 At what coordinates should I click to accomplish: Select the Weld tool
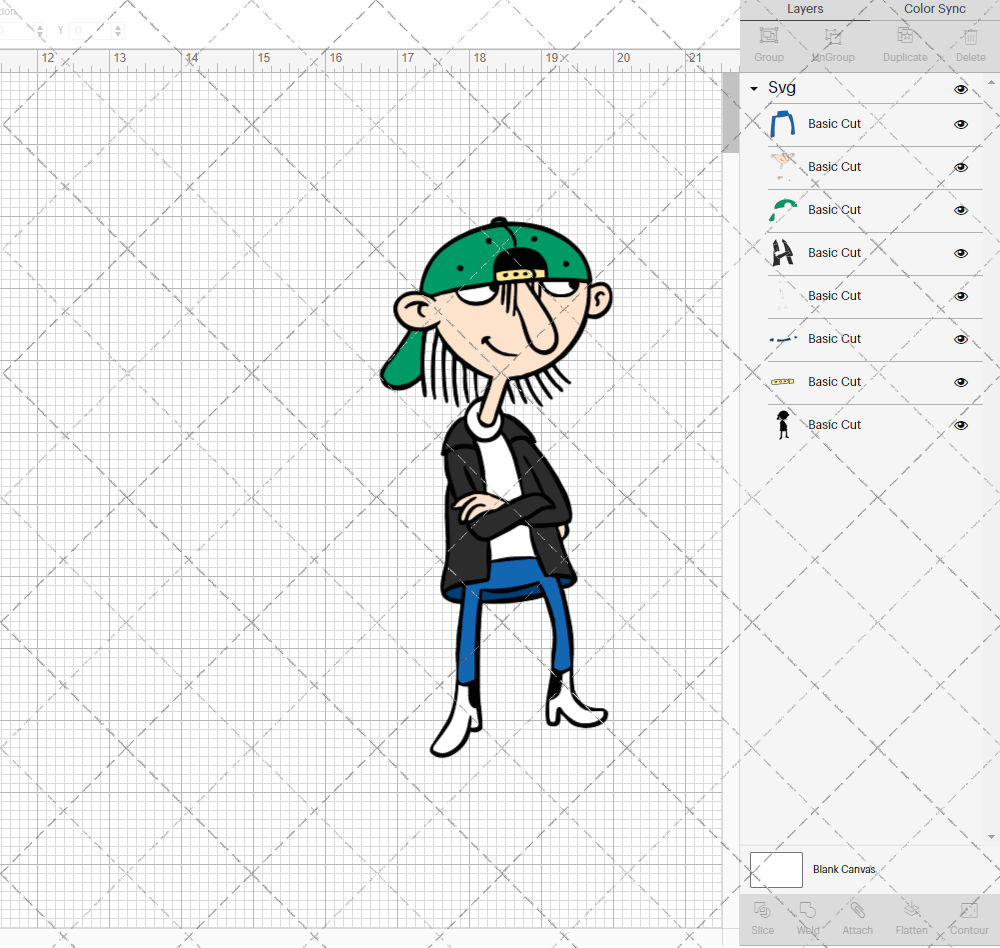tap(807, 910)
